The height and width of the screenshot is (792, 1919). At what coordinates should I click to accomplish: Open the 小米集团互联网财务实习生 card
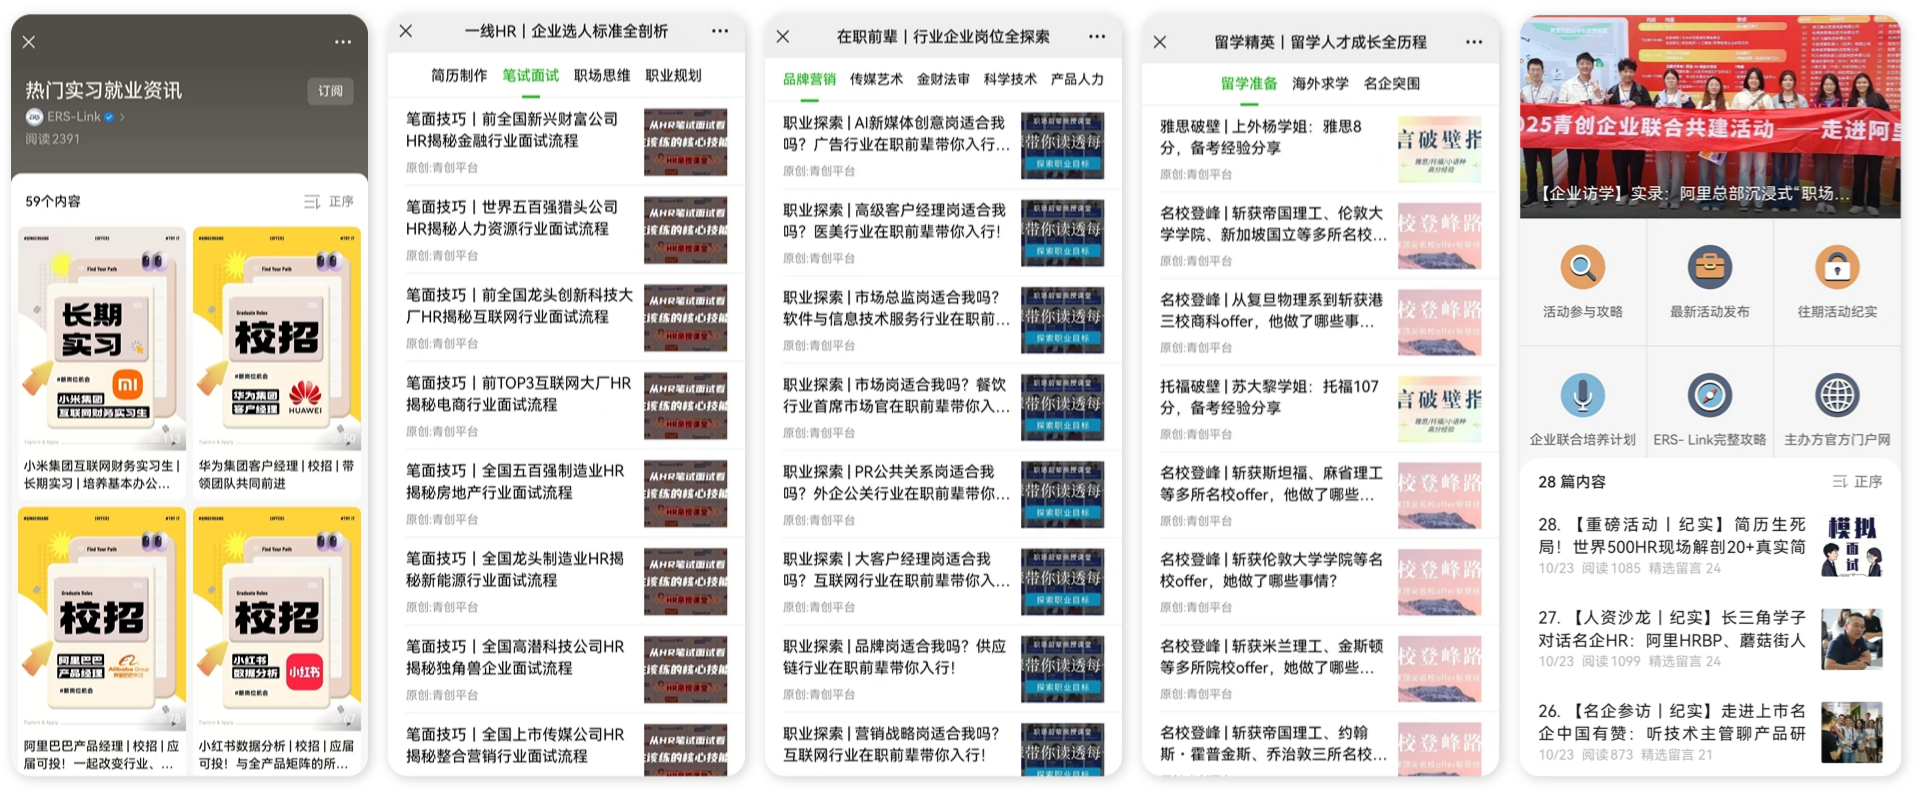102,360
